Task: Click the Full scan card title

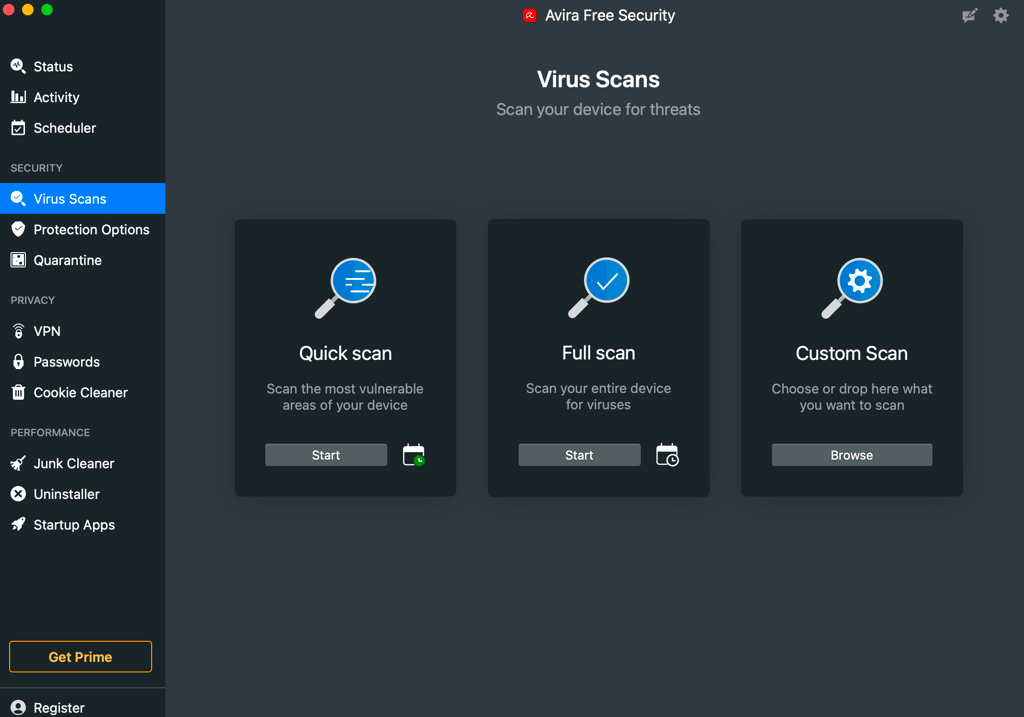Action: 599,353
